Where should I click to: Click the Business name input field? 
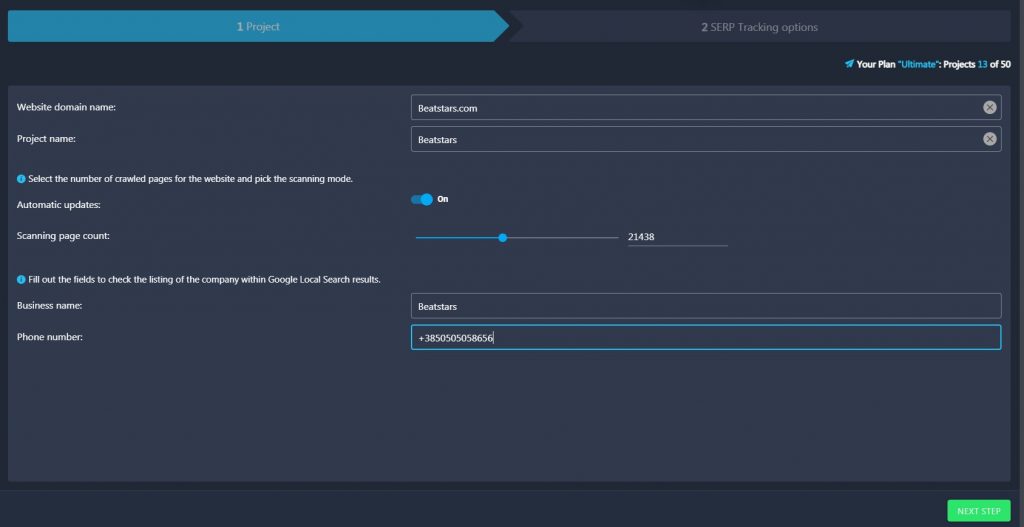(x=706, y=306)
